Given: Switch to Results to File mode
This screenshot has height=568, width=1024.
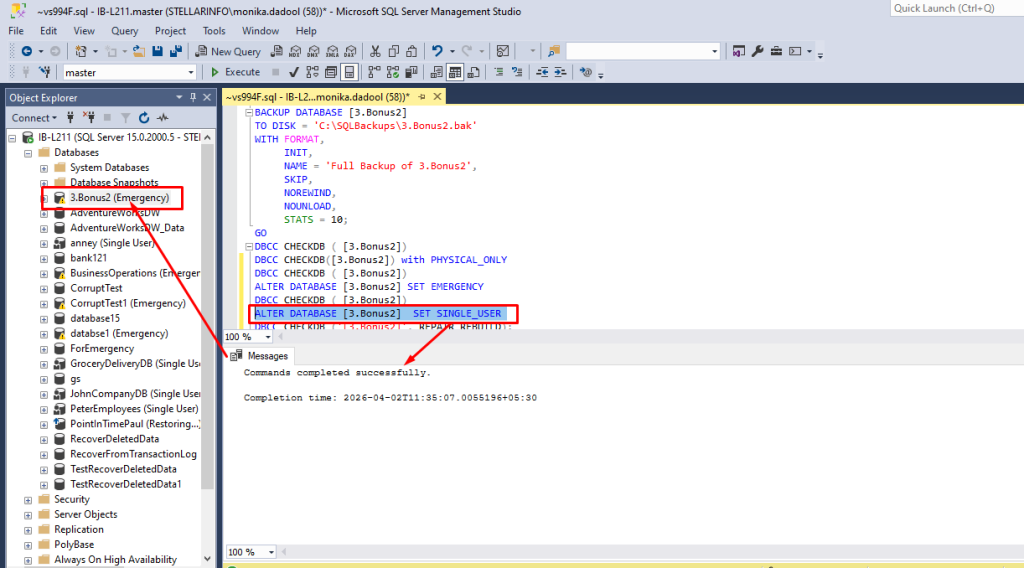Looking at the screenshot, I should click(x=473, y=72).
